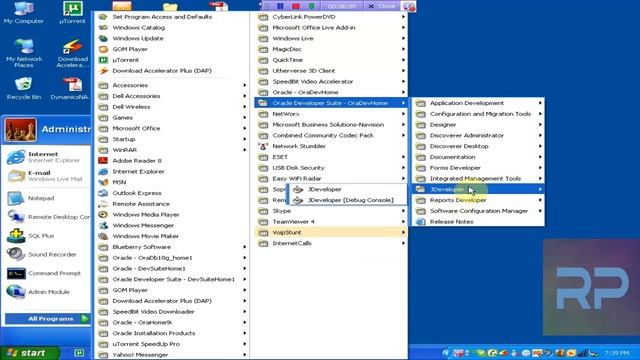Open the Skype program folder
This screenshot has height=360, width=640.
pyautogui.click(x=331, y=211)
